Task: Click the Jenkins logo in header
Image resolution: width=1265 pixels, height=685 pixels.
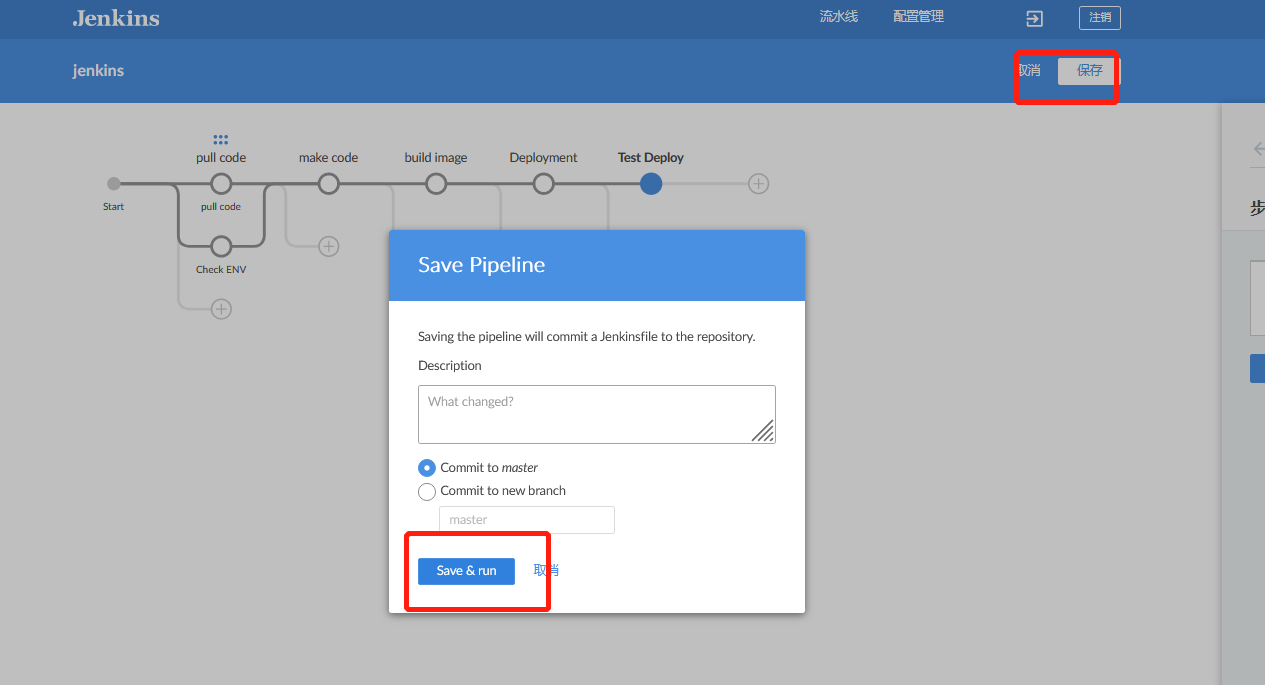Action: point(116,18)
